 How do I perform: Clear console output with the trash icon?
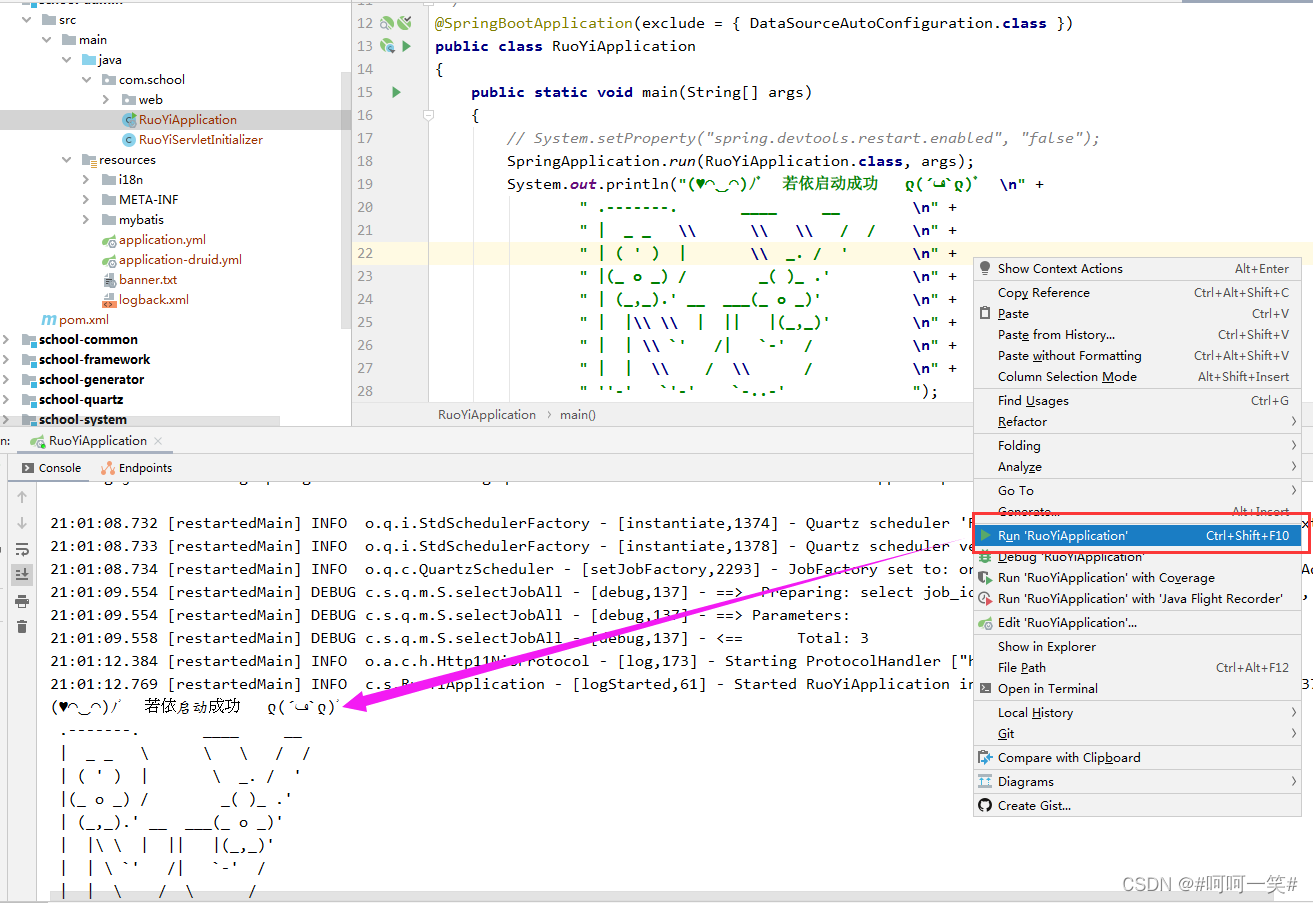(x=22, y=627)
